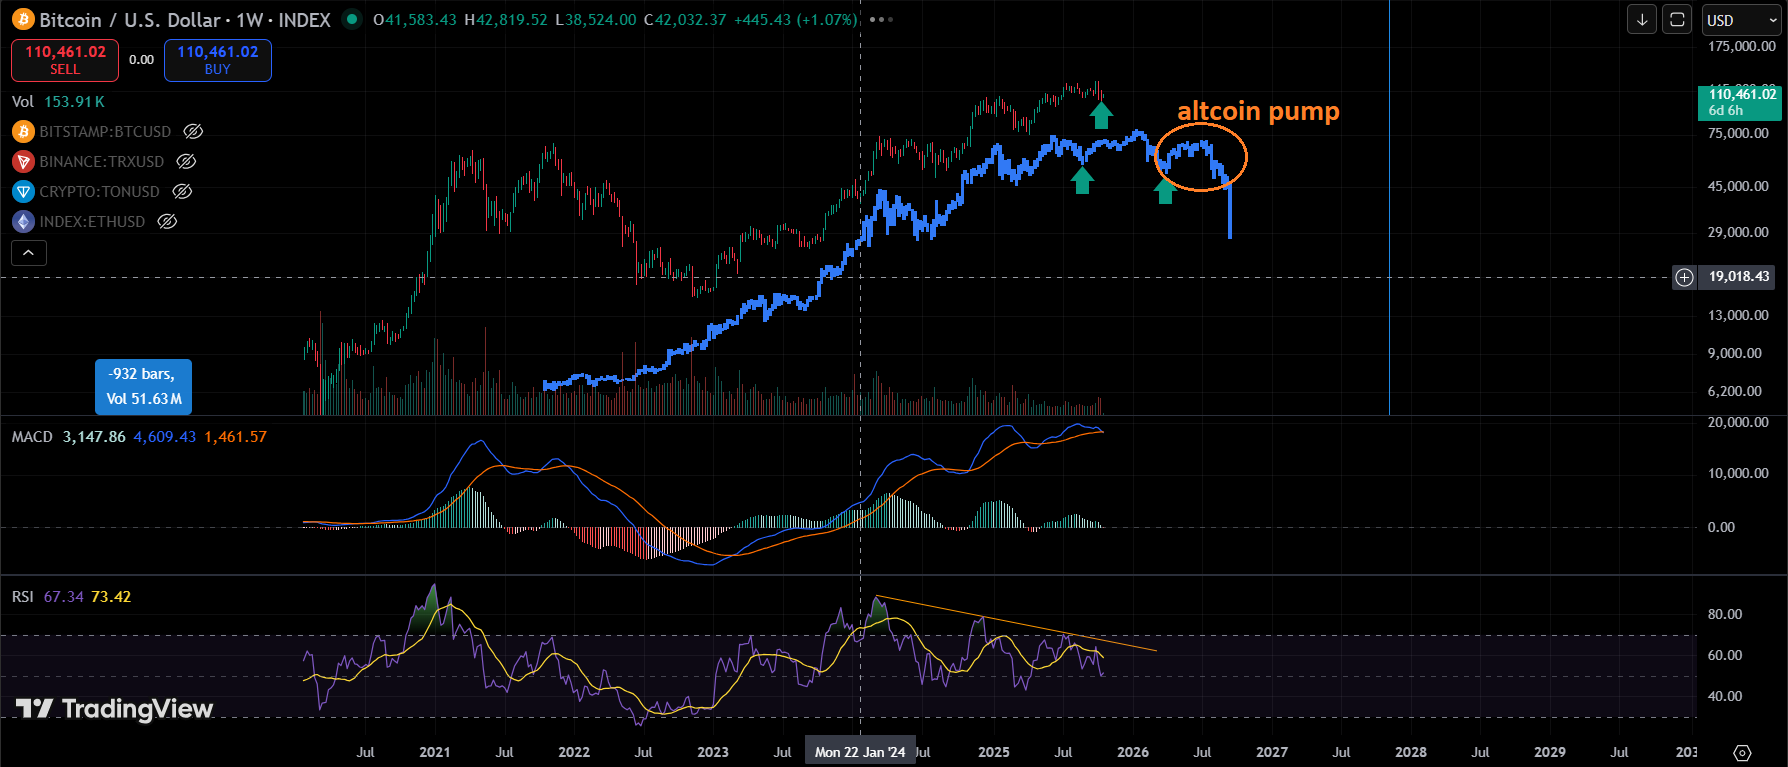Screen dimensions: 1788x767
Task: Click the RSI indicator label
Action: point(22,597)
